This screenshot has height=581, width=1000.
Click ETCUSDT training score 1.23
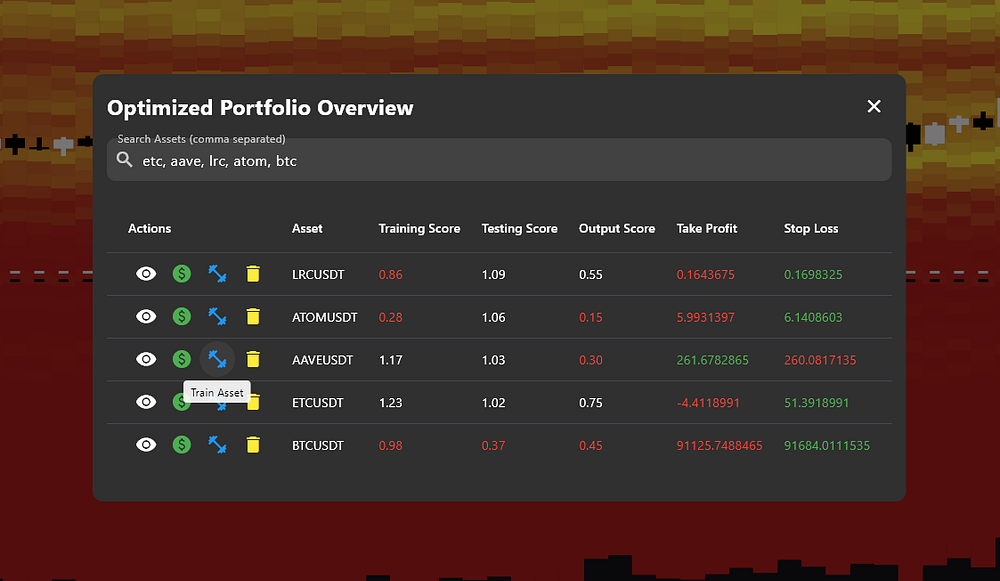(x=390, y=403)
